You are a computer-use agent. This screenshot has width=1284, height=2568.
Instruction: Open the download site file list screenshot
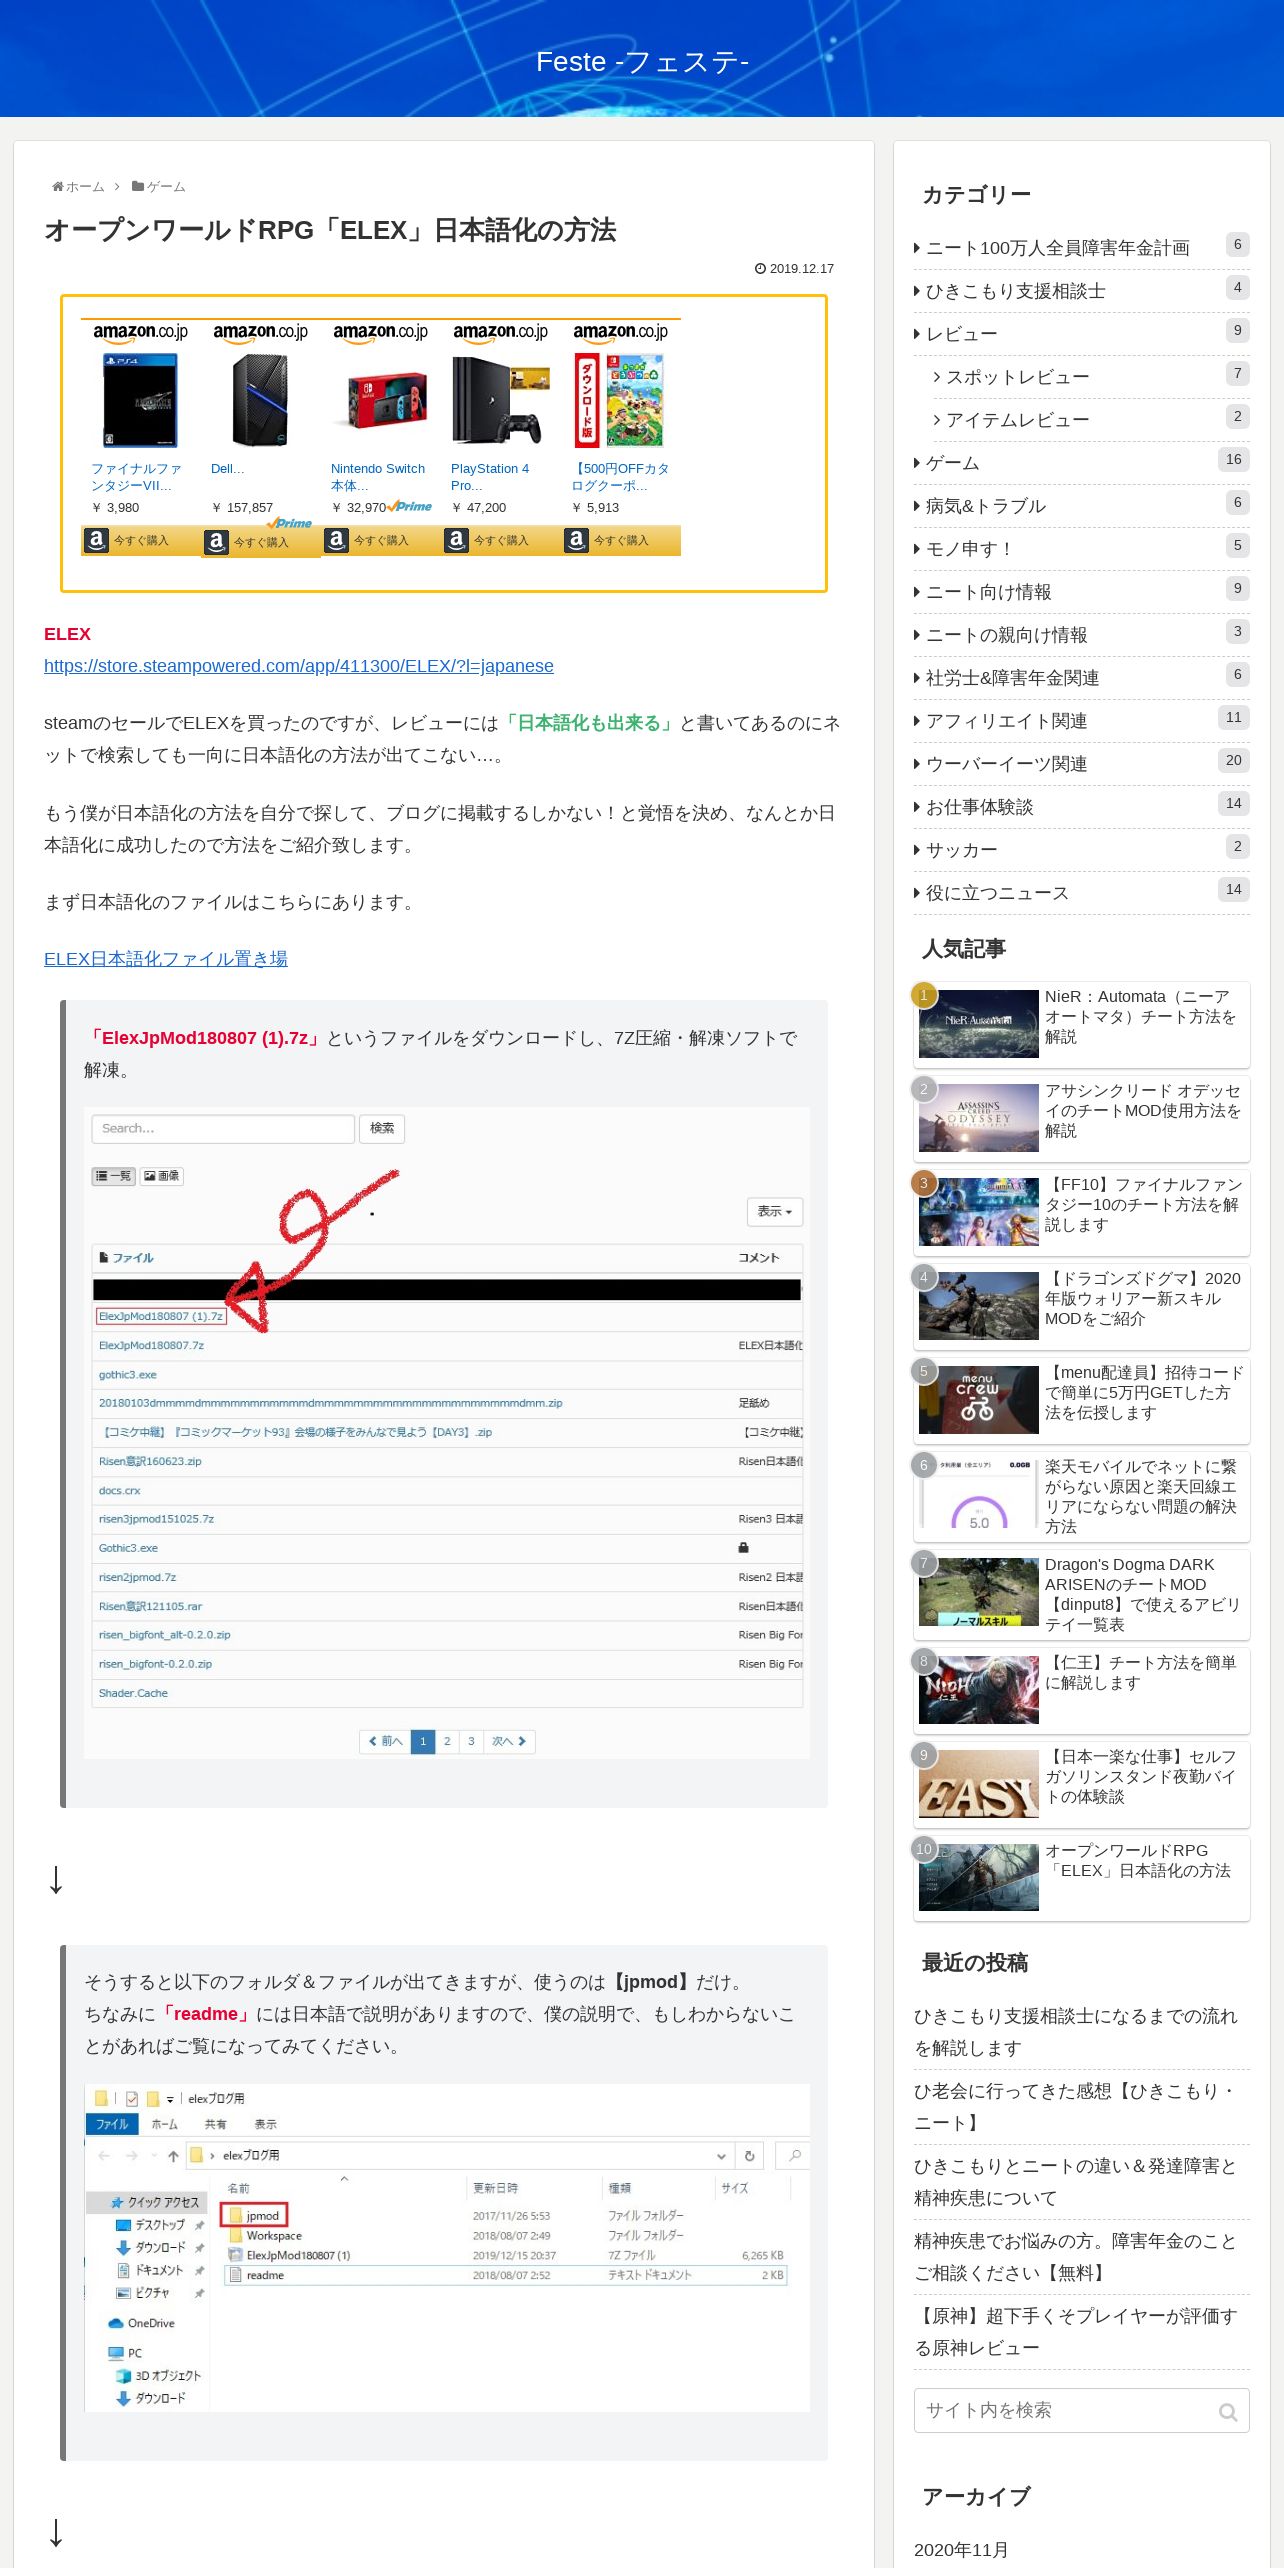coord(447,1432)
